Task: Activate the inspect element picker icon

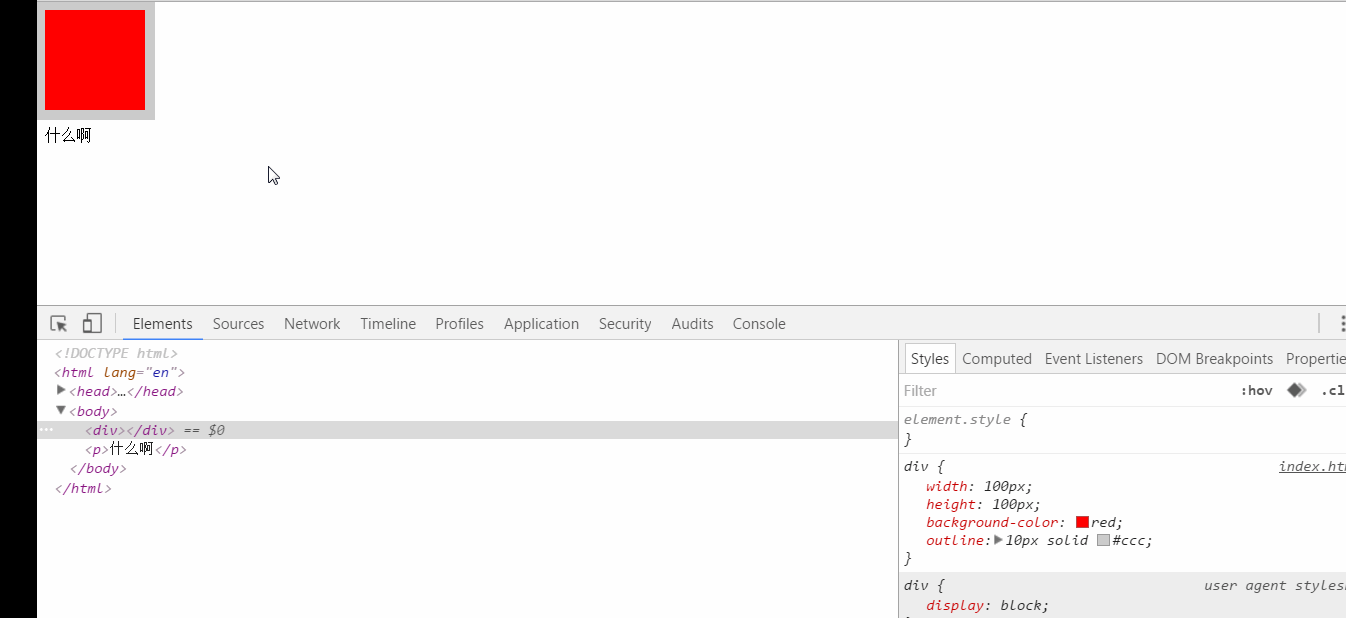Action: point(59,323)
